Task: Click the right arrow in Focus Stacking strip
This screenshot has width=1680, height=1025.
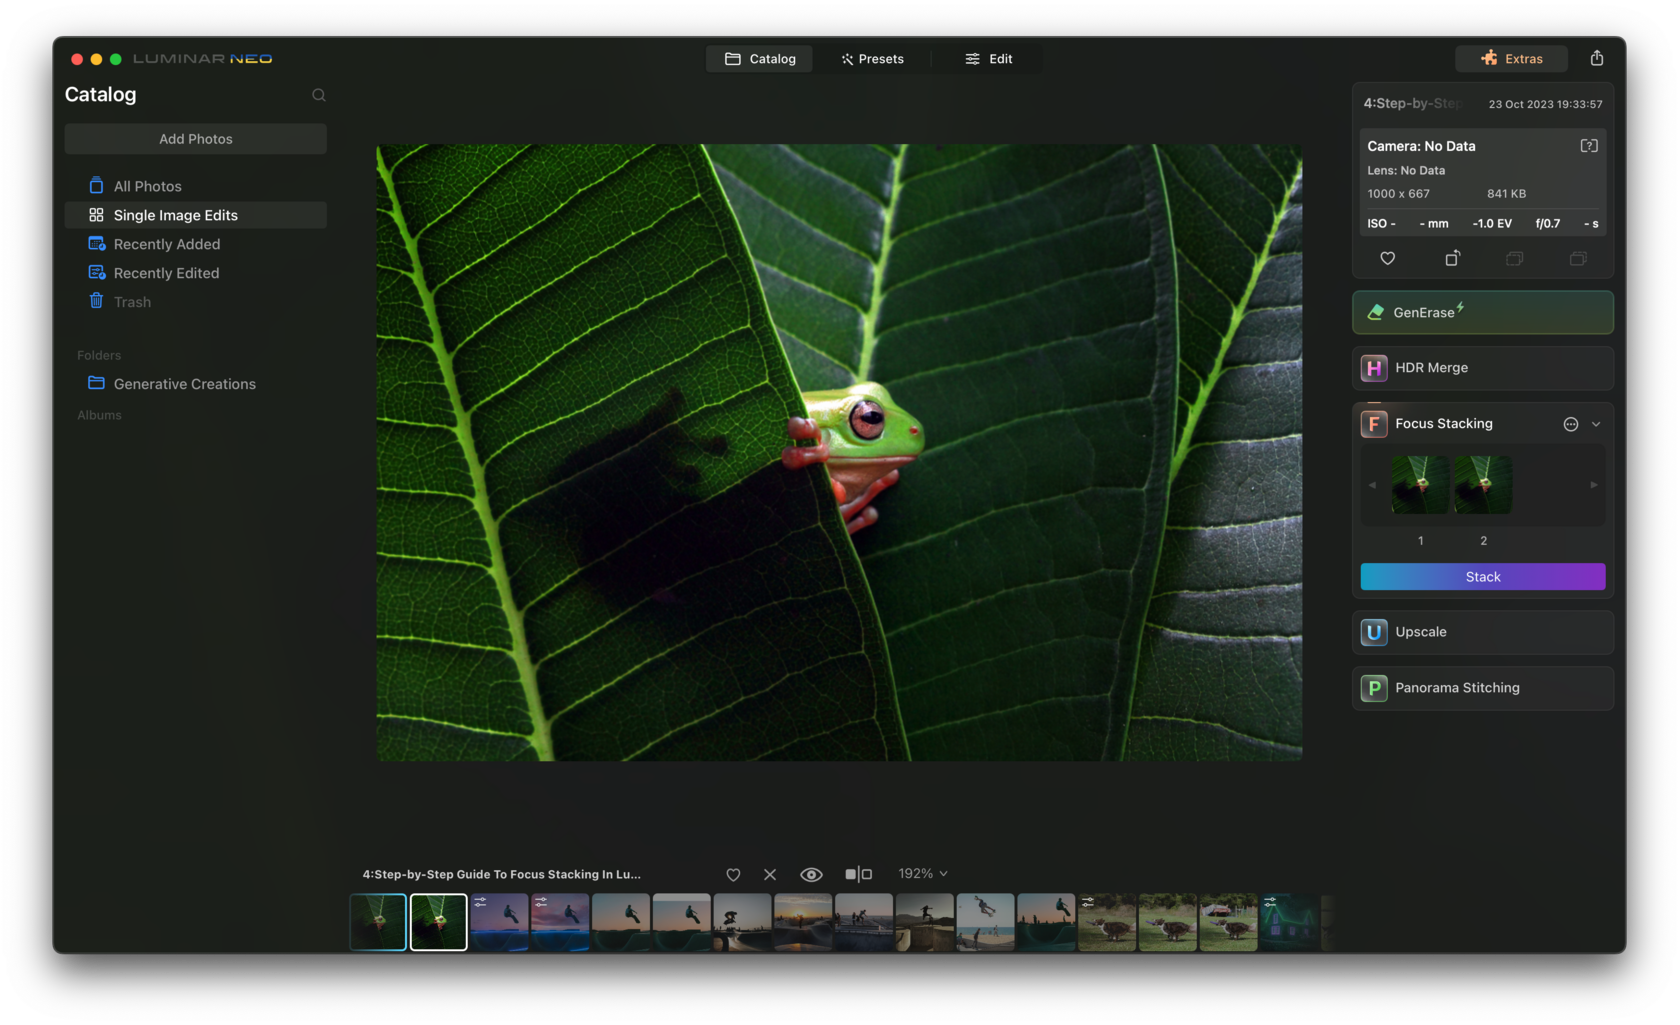Action: point(1594,484)
